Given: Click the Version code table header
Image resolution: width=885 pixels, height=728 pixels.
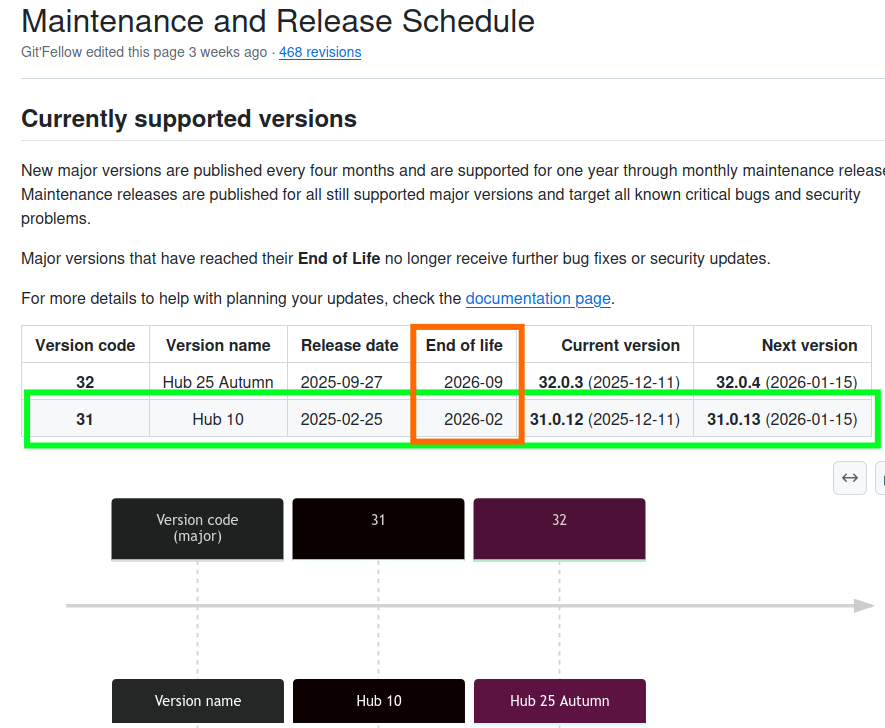Looking at the screenshot, I should pos(85,345).
